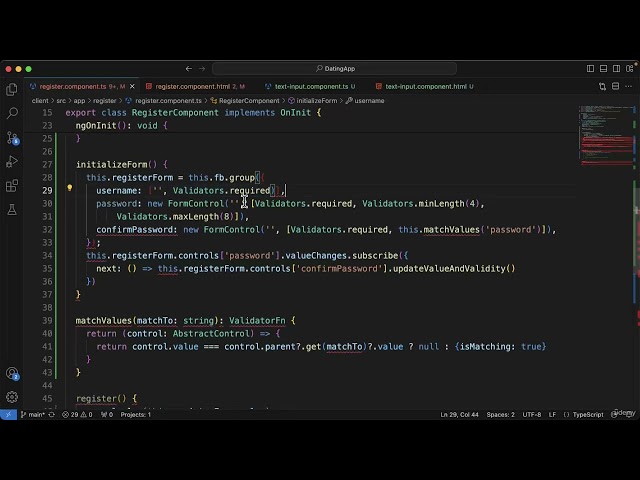Click the register method name on line 45

[x=96, y=398]
